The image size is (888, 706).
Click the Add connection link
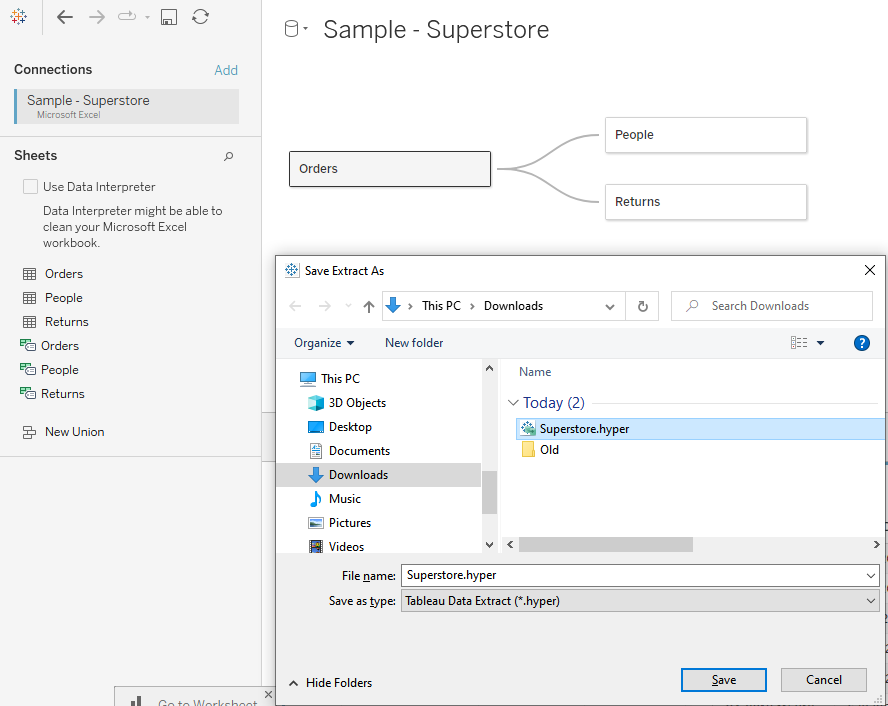point(226,70)
